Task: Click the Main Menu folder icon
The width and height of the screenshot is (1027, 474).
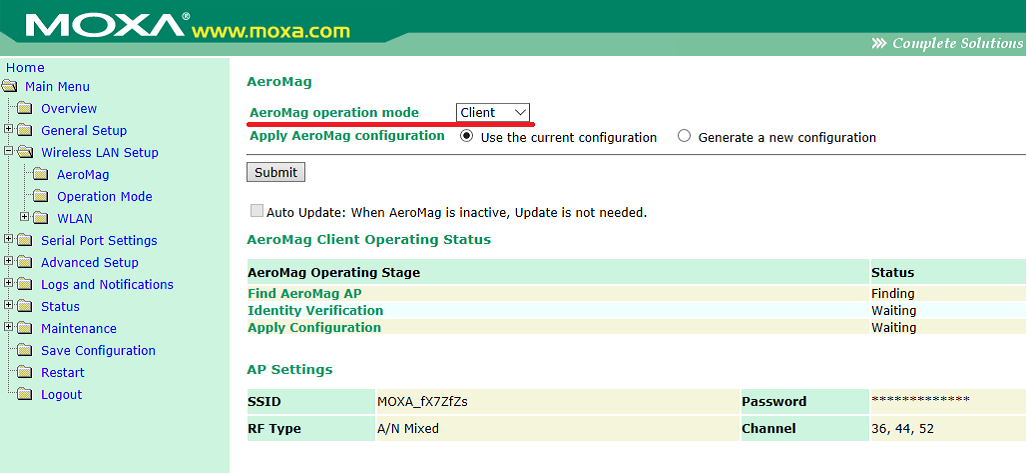Action: [x=10, y=87]
